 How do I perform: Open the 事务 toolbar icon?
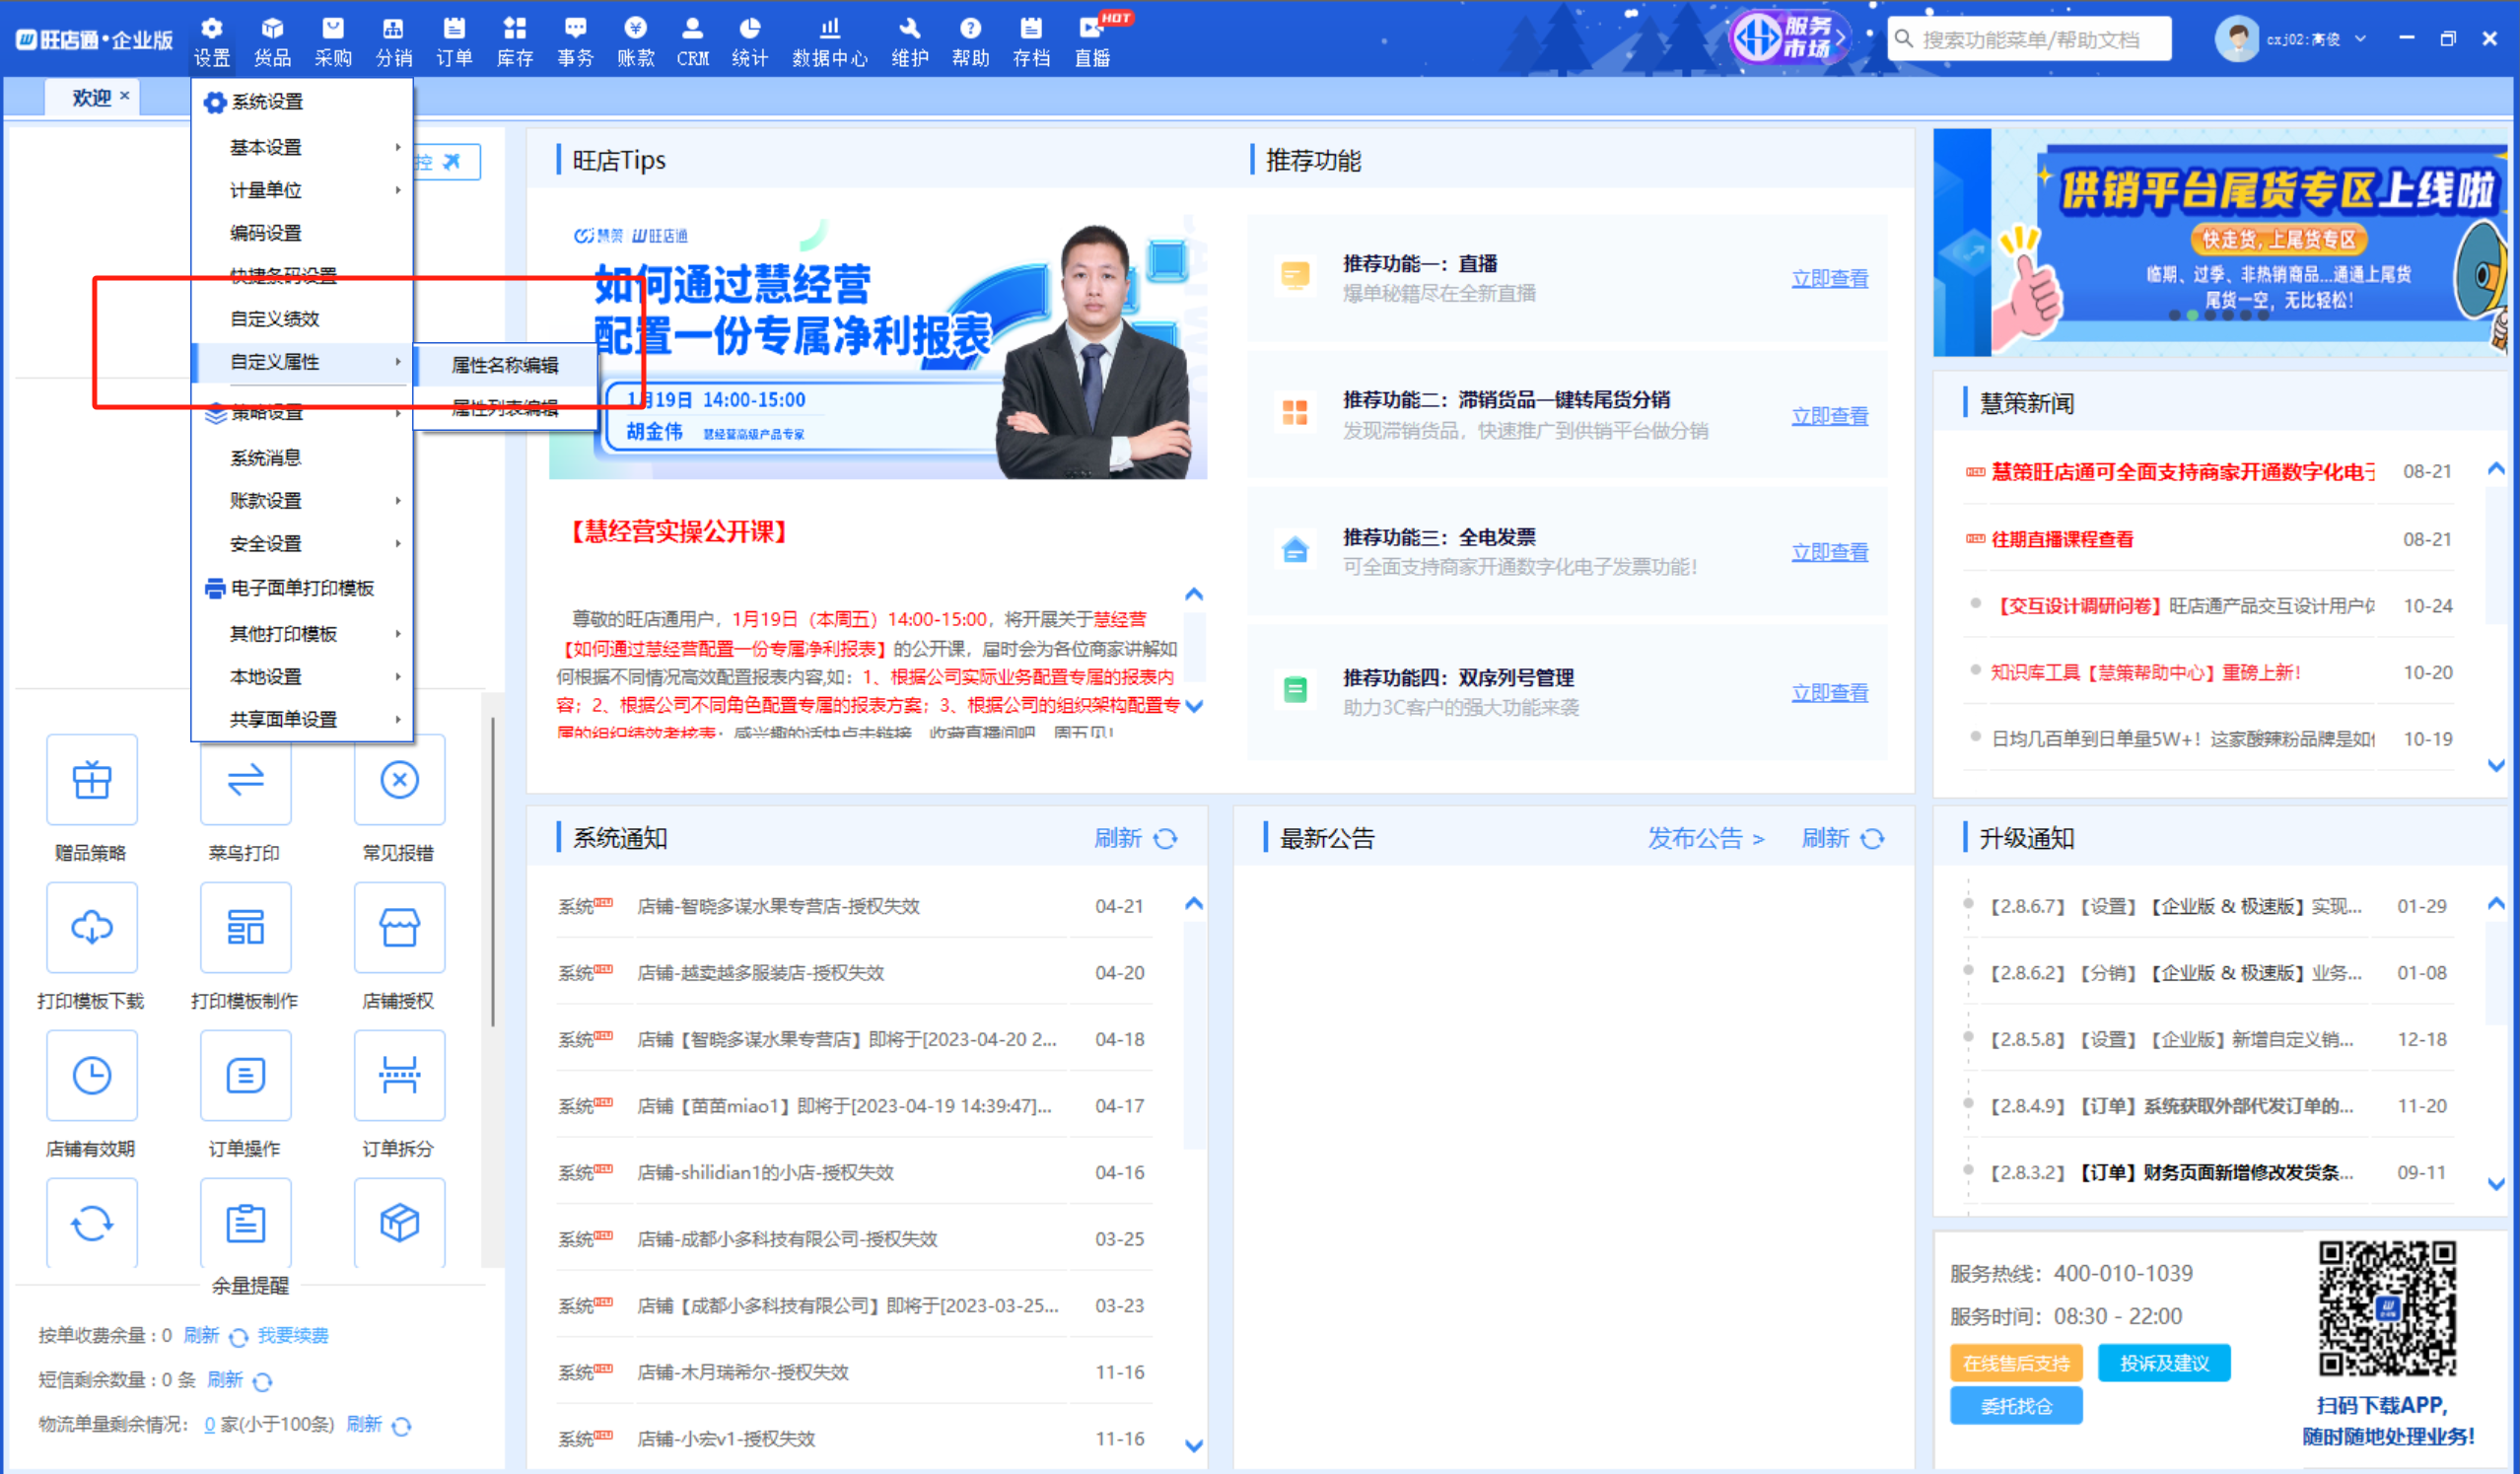(575, 41)
